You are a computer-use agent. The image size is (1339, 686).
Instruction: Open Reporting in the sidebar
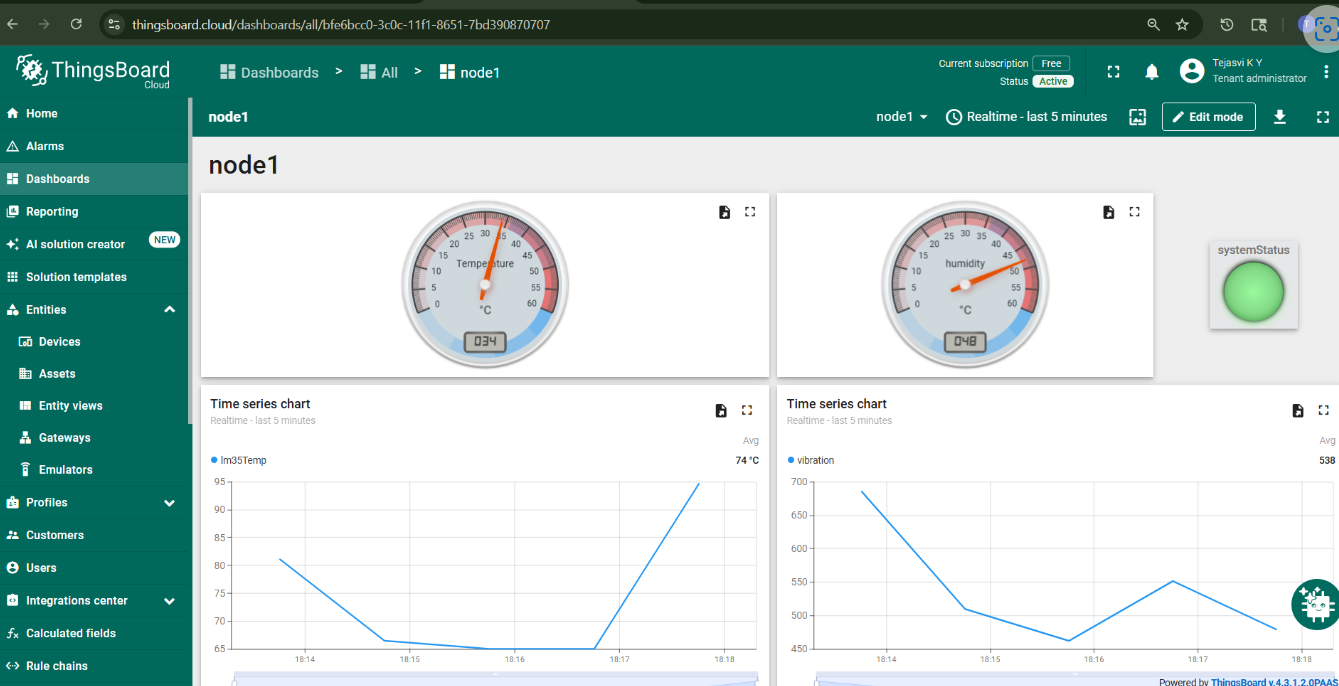(94, 212)
